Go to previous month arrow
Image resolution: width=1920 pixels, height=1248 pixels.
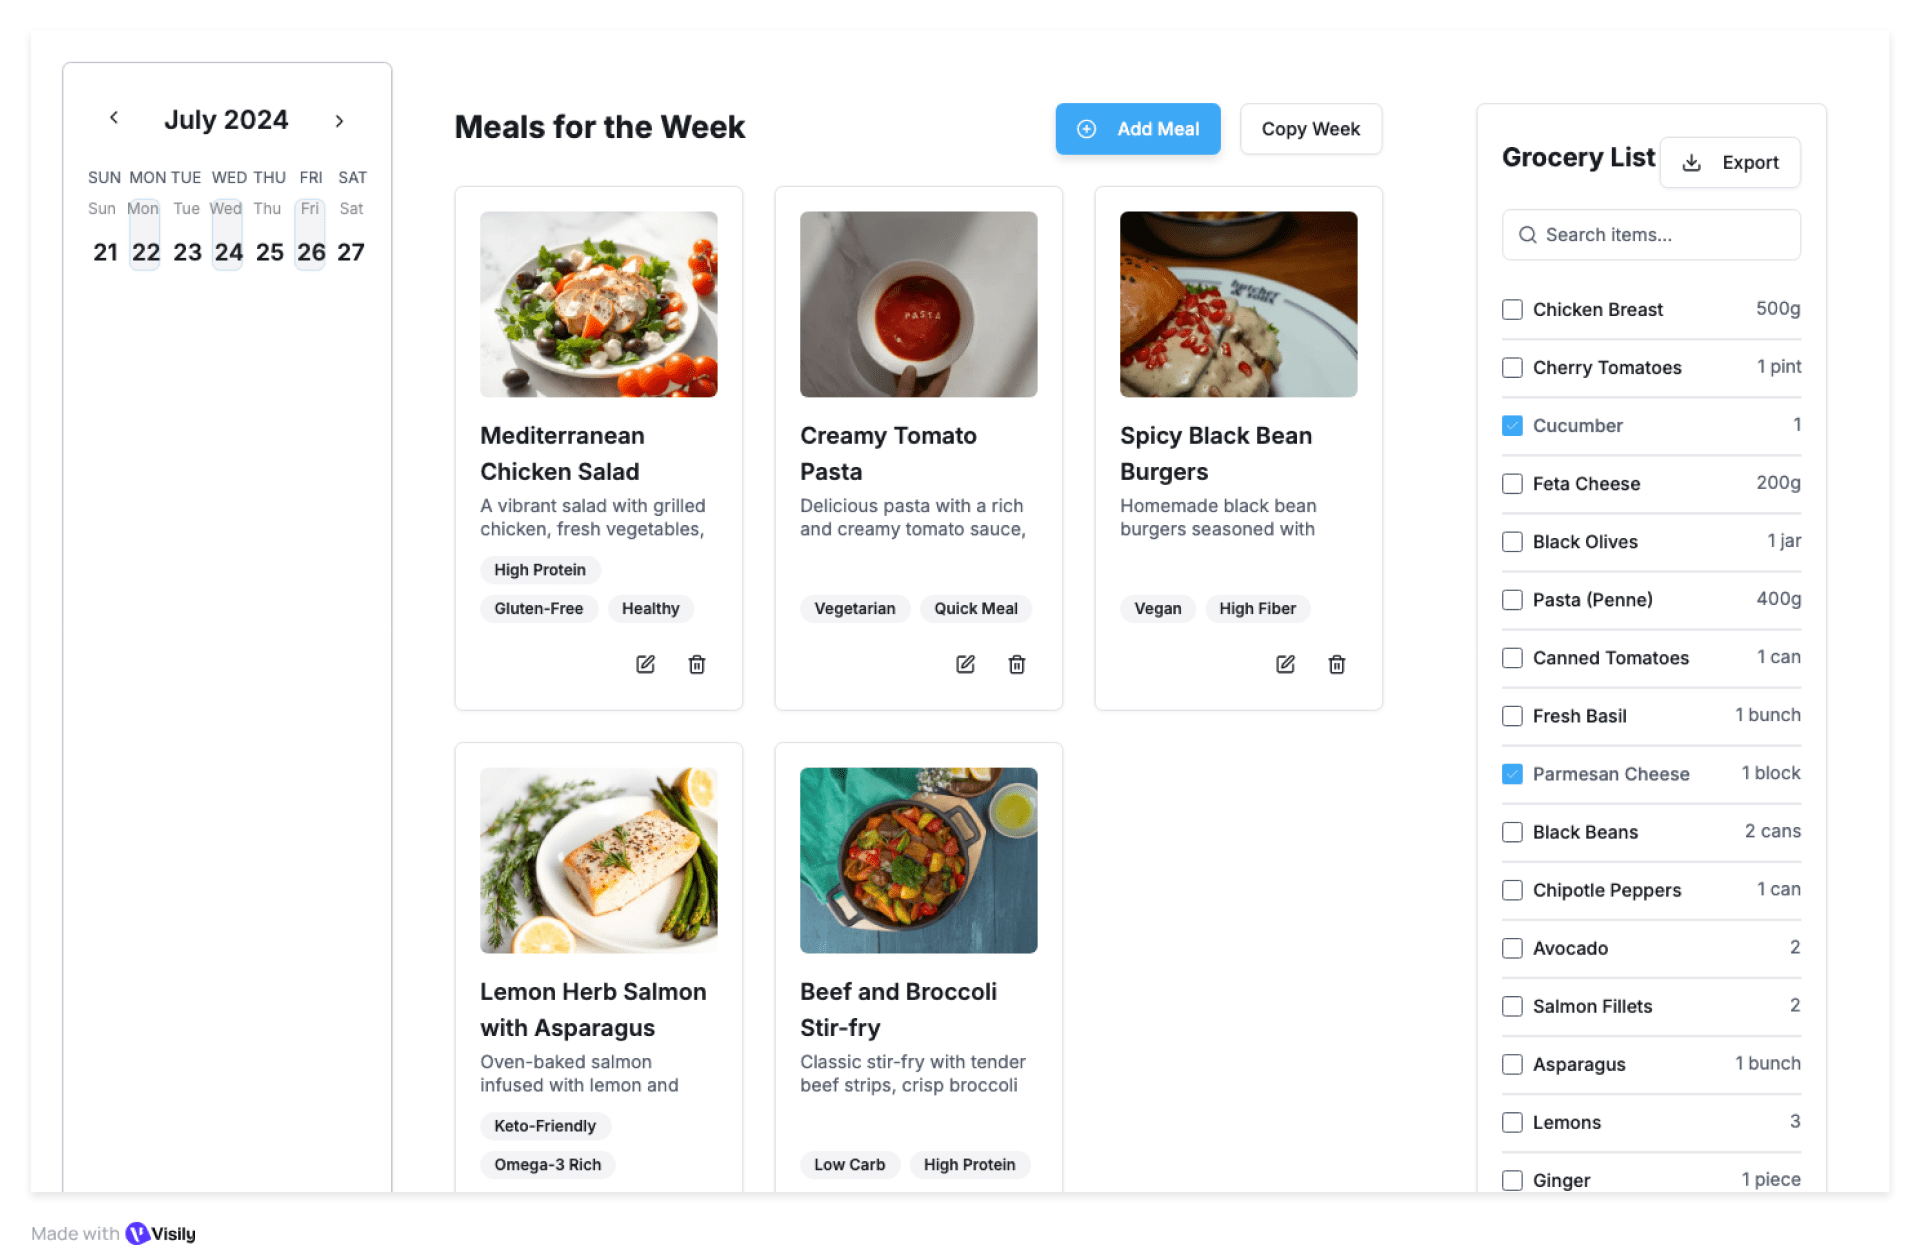point(114,118)
